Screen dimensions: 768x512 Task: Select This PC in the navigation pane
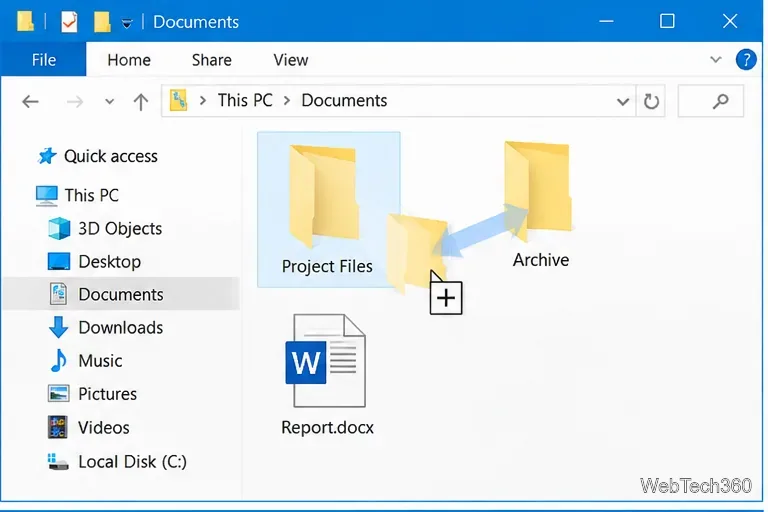(x=92, y=195)
